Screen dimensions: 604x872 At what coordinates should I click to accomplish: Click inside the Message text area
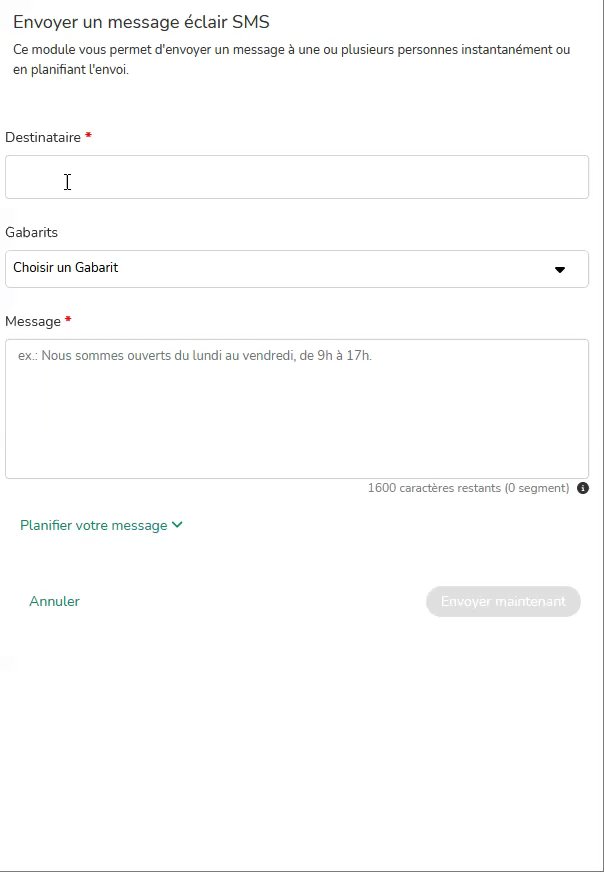296,420
